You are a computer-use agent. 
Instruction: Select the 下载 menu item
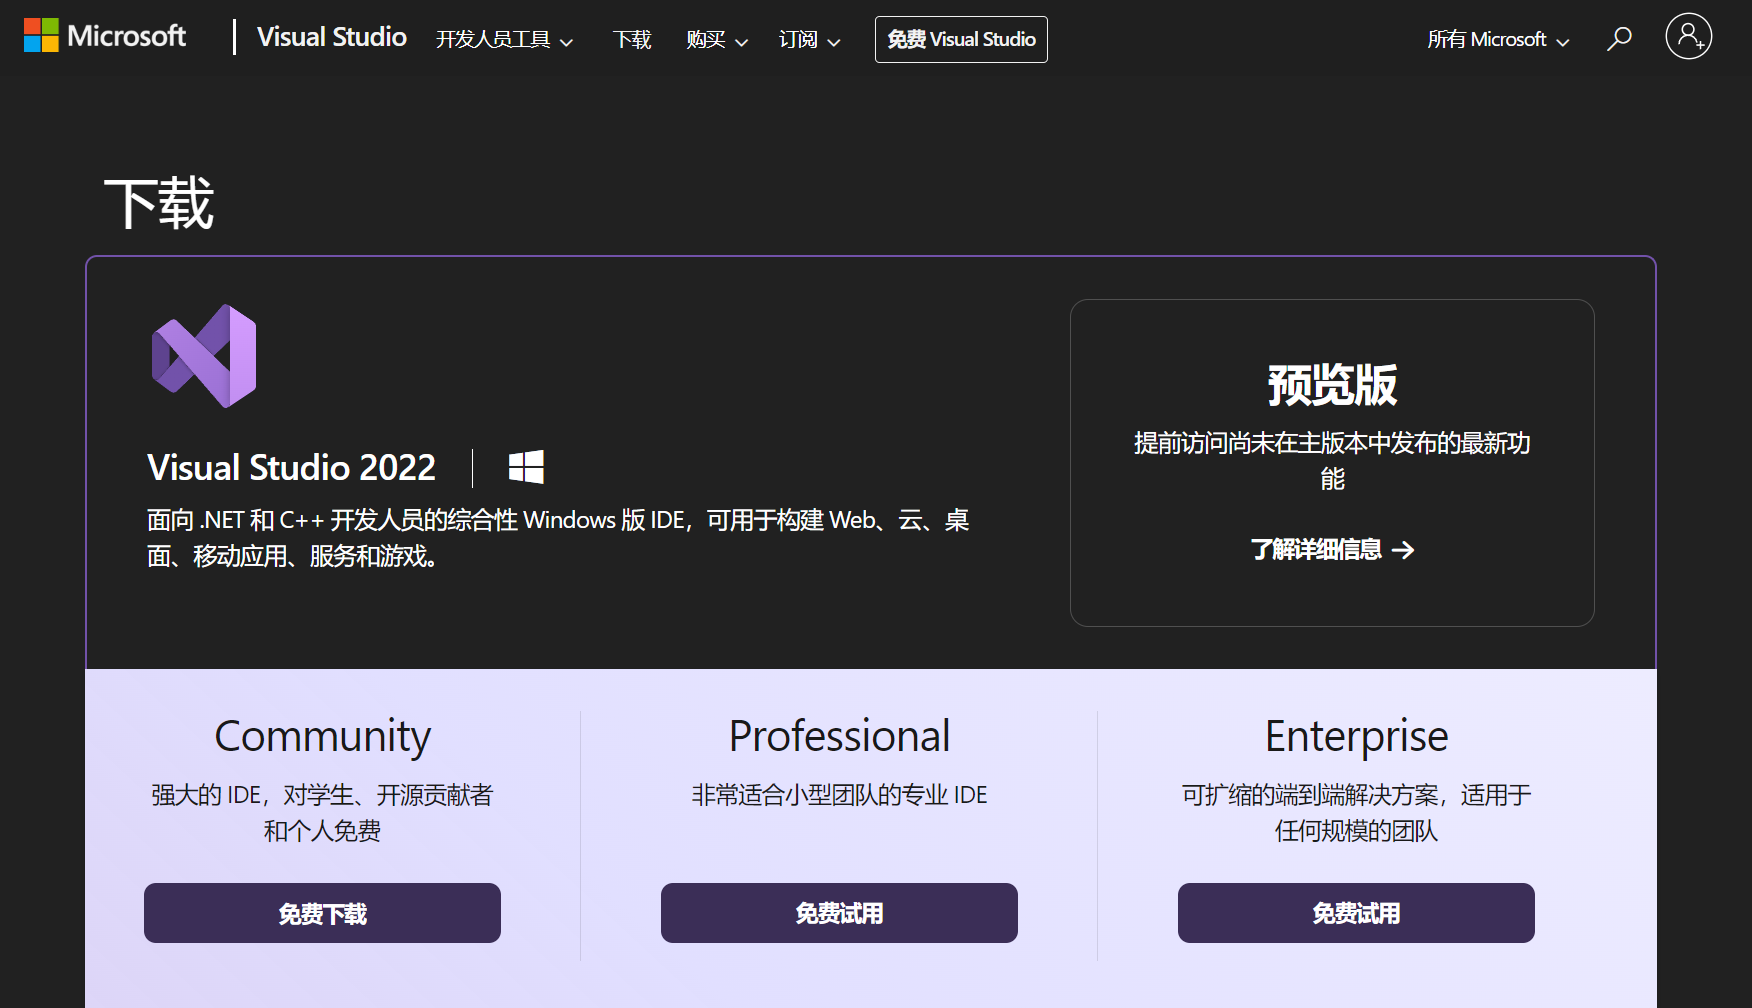[631, 40]
